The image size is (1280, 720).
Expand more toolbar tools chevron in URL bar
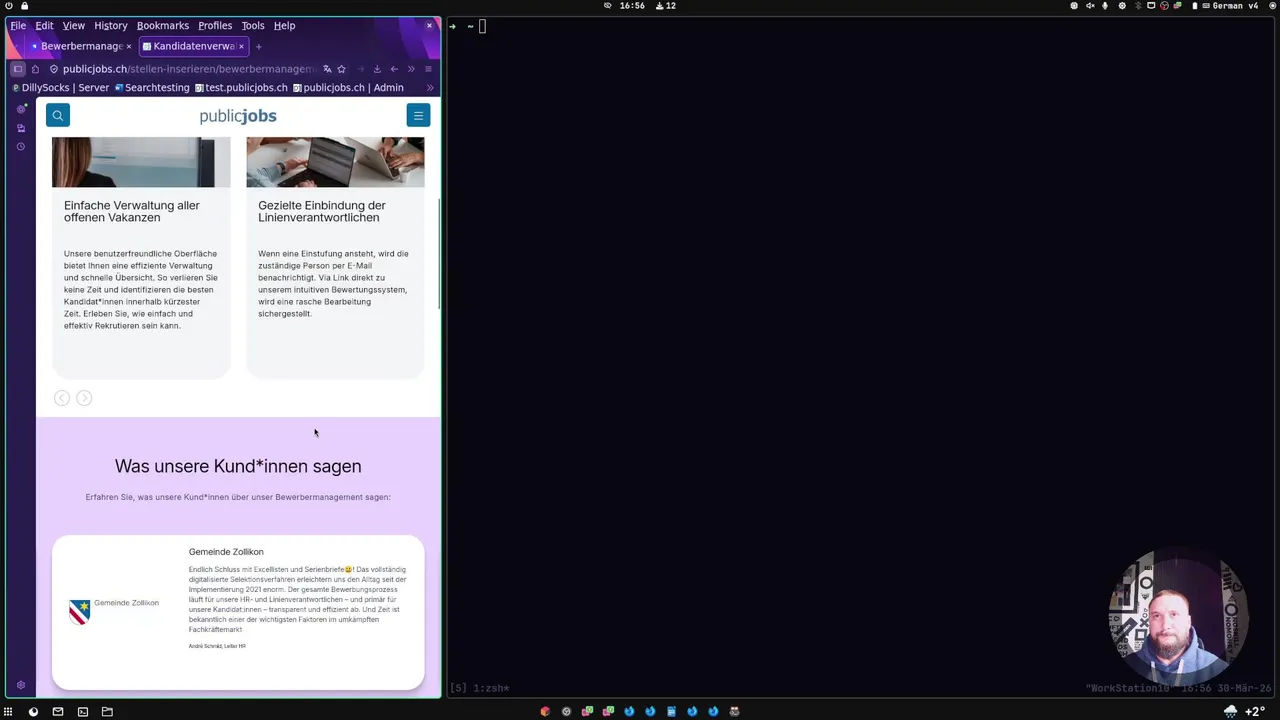pyautogui.click(x=411, y=69)
